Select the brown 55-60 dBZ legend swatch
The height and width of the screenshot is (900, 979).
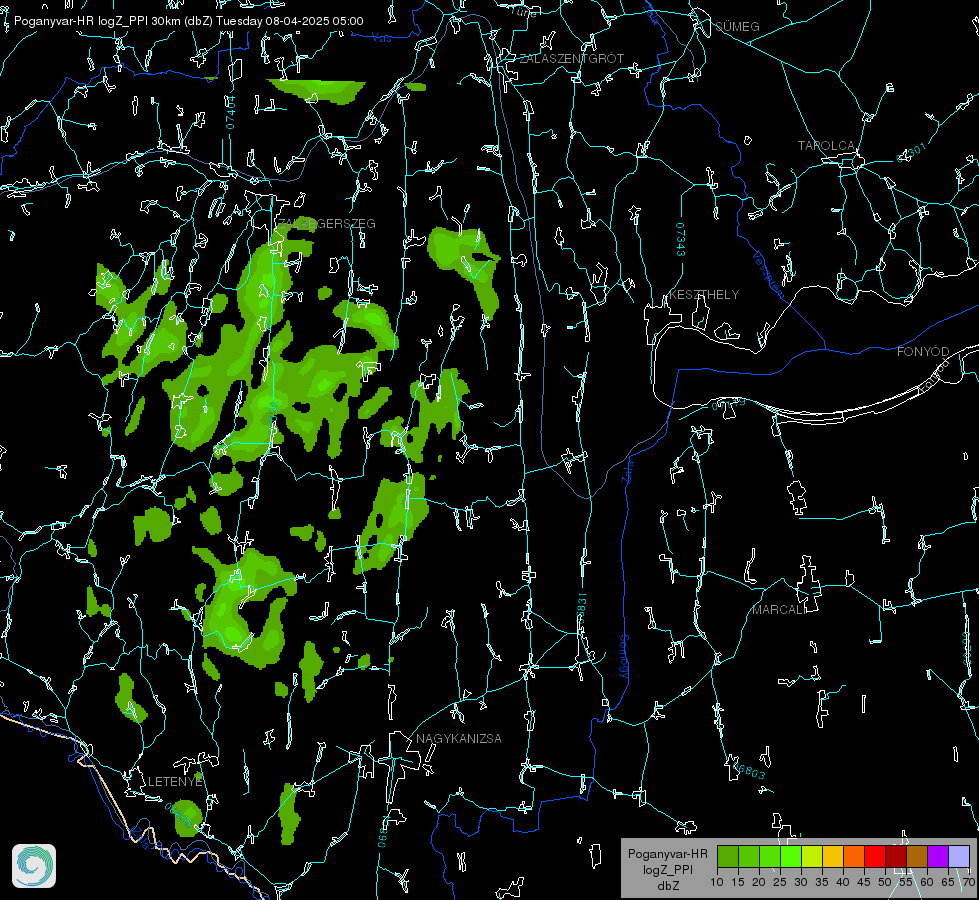point(917,856)
